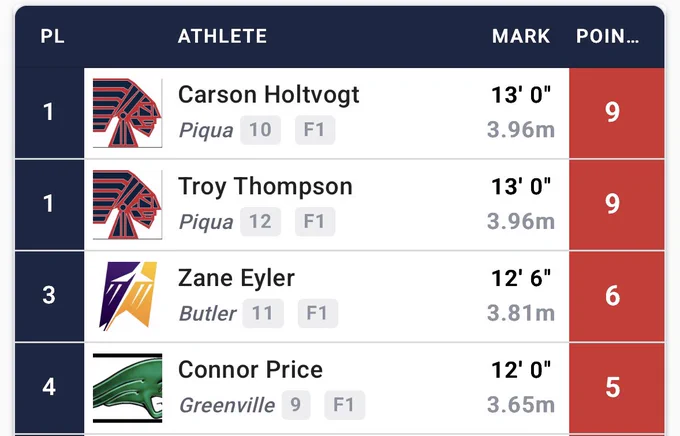Click the ATHLETE column header

pyautogui.click(x=222, y=36)
